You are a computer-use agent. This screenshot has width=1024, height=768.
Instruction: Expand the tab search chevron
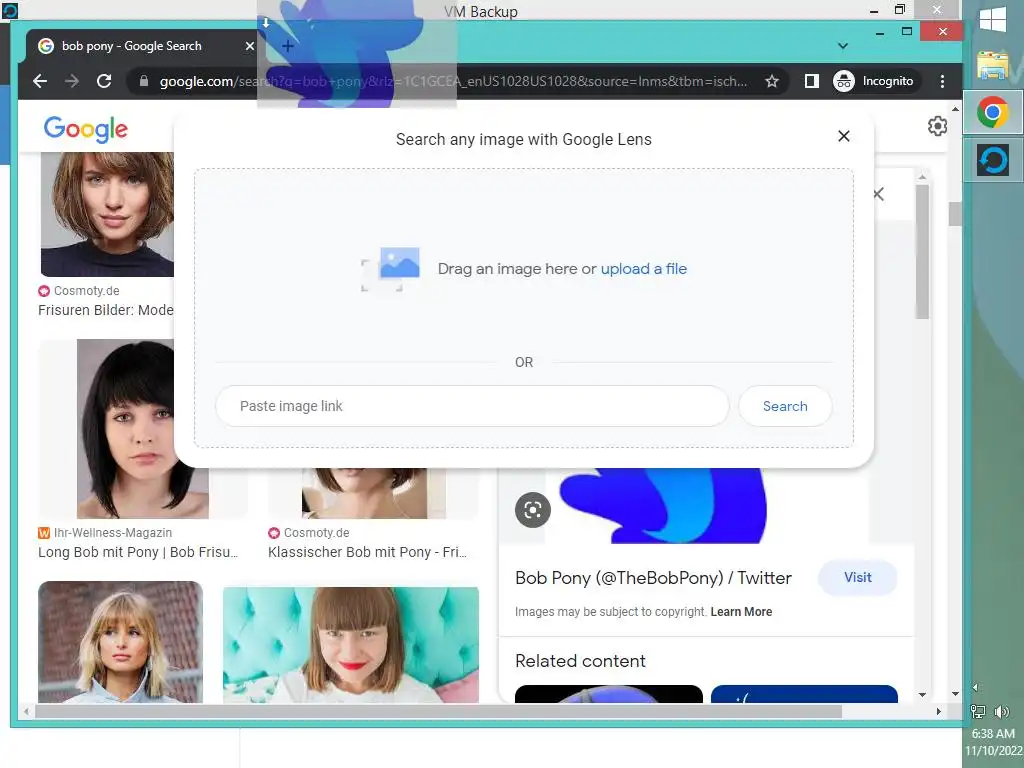(x=842, y=46)
